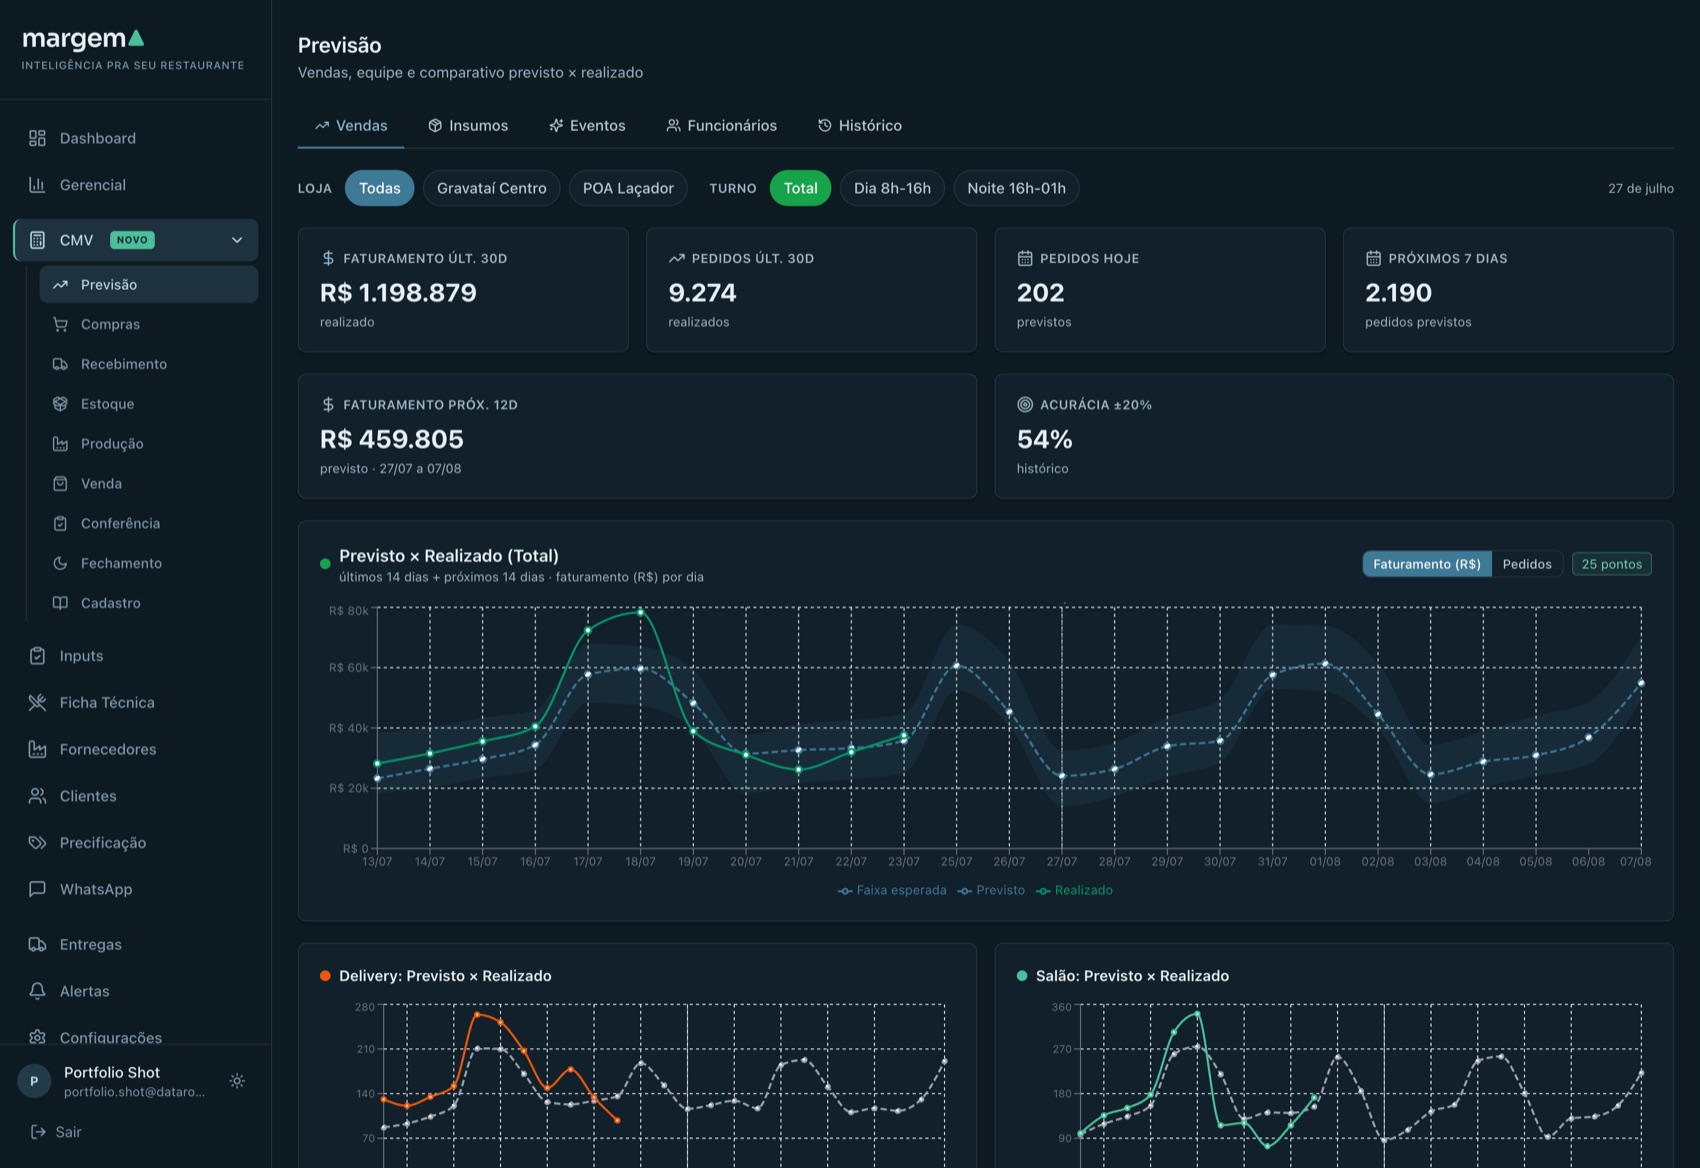This screenshot has height=1168, width=1700.
Task: Filter by Gravataí Centro store
Action: click(492, 188)
